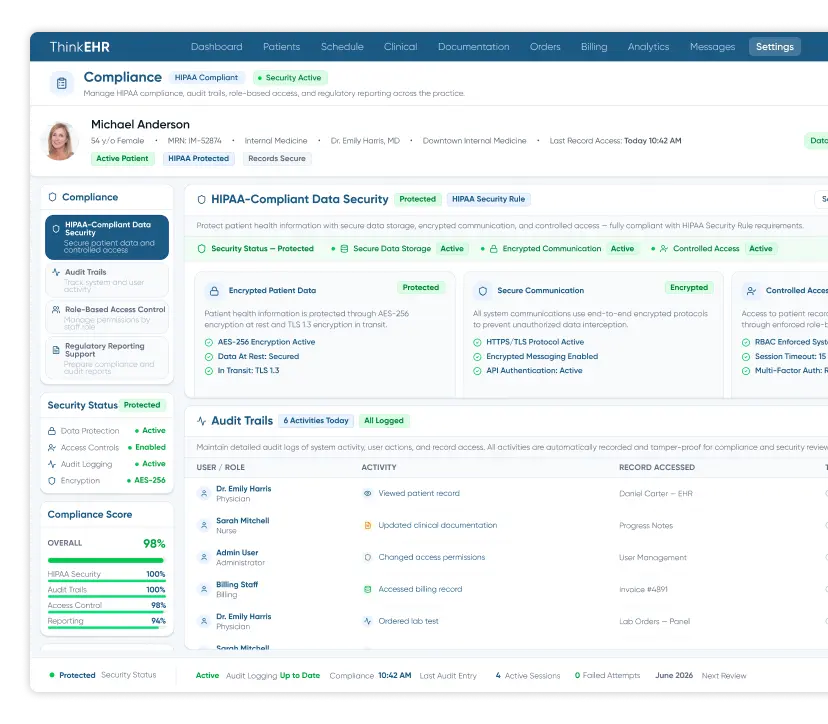Click the Security Status – Protected shield icon

[x=201, y=249]
